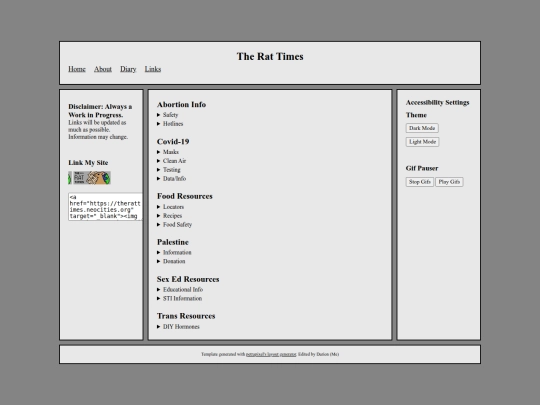This screenshot has width=540, height=405.
Task: Click the Accessibility Settings heading
Action: pos(437,102)
